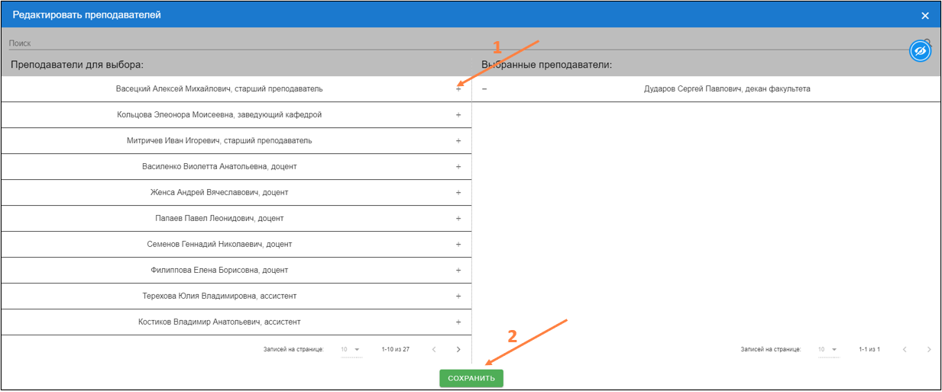Select row Дударов Сергей Павлович, декан факультета
This screenshot has width=942, height=392.
[x=706, y=89]
